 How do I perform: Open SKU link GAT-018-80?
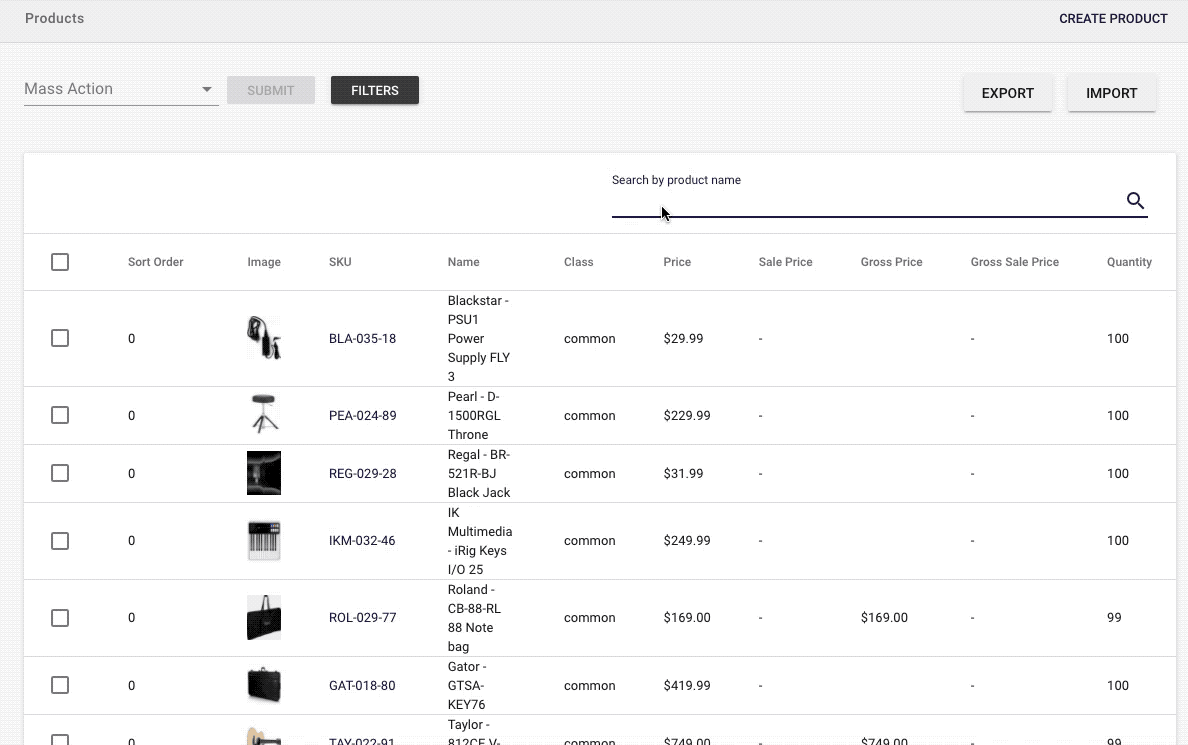361,685
